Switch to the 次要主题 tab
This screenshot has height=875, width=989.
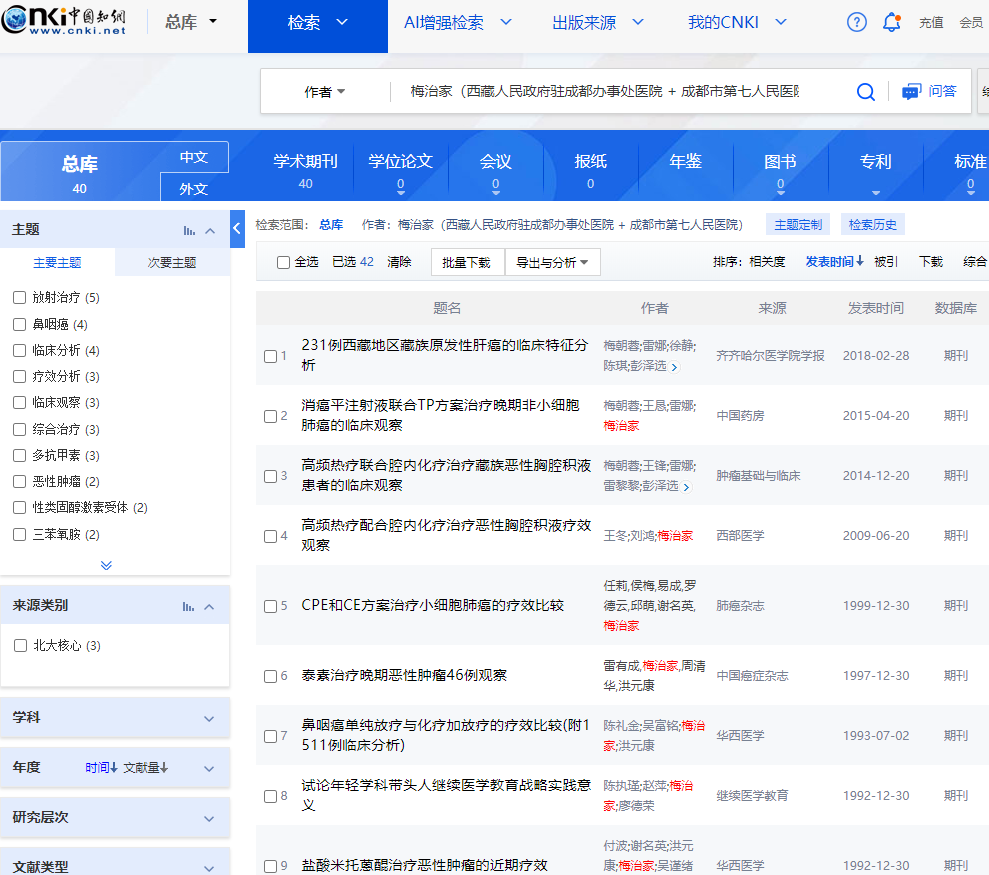(x=172, y=263)
